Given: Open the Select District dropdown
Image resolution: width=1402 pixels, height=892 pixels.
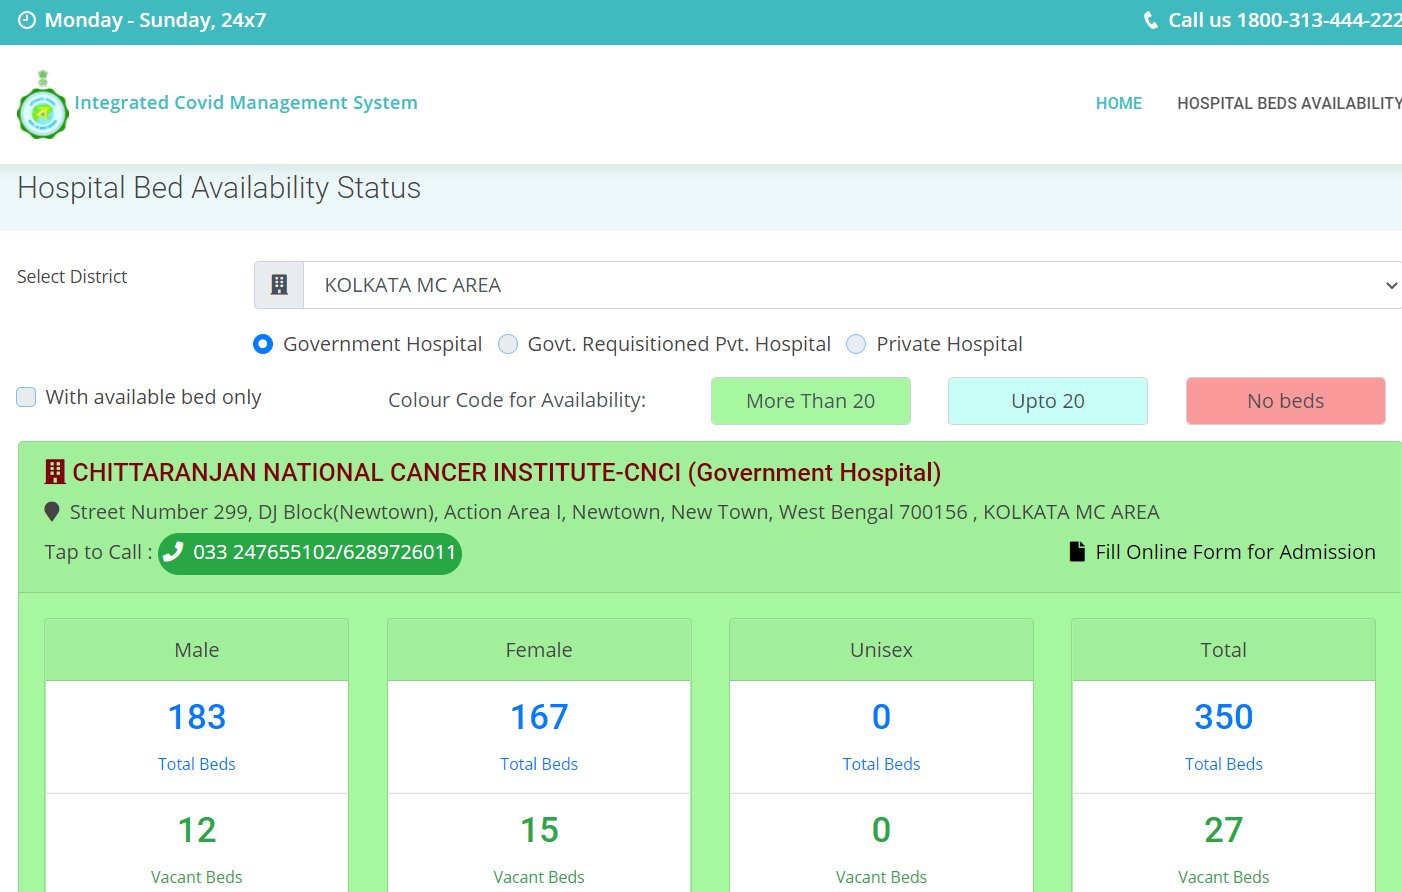Looking at the screenshot, I should click(852, 285).
